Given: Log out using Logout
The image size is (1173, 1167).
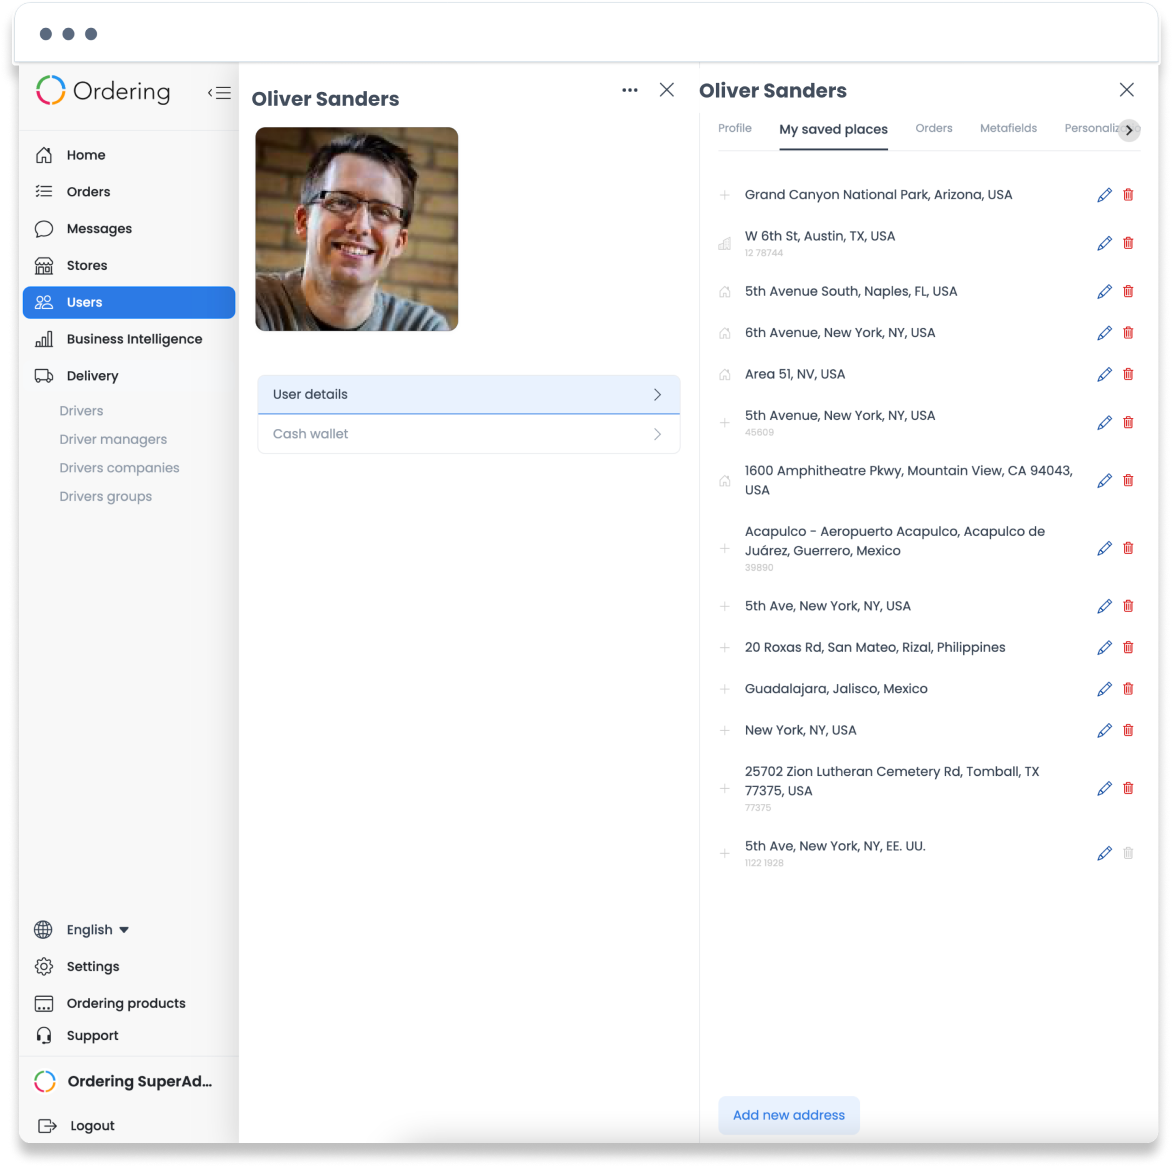Looking at the screenshot, I should click(x=76, y=1125).
